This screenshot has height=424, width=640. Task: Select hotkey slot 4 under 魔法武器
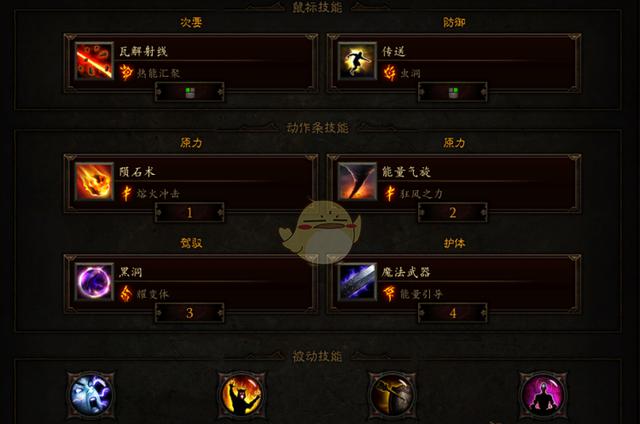[453, 313]
